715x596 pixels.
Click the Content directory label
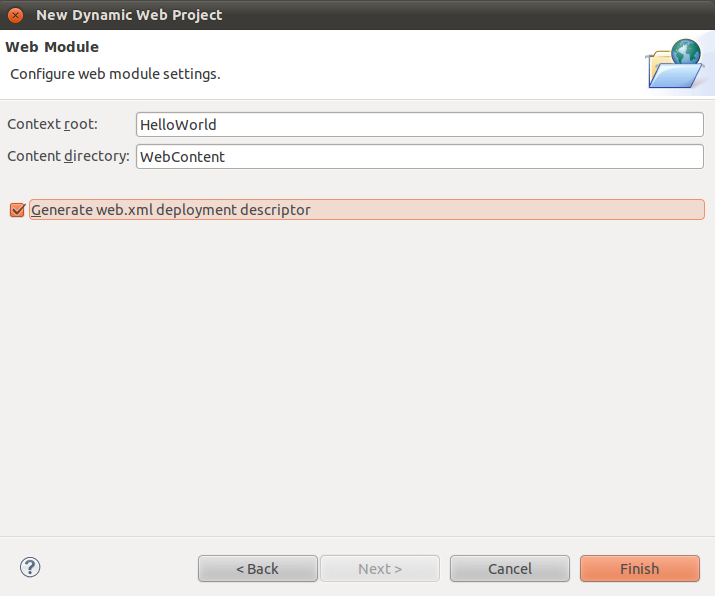pyautogui.click(x=68, y=157)
